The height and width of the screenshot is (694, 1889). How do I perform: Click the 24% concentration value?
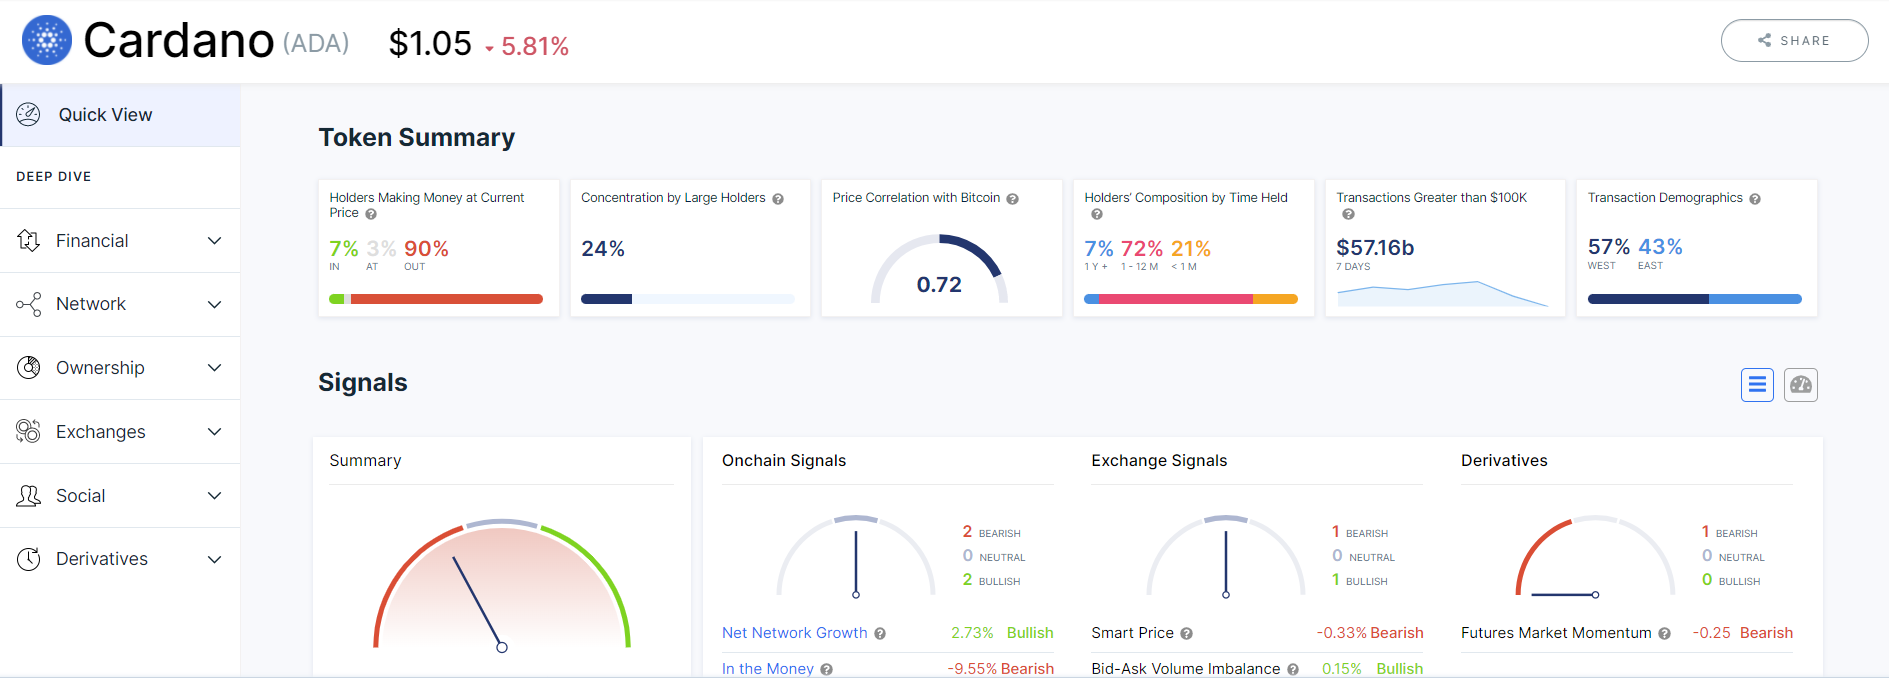coord(603,249)
